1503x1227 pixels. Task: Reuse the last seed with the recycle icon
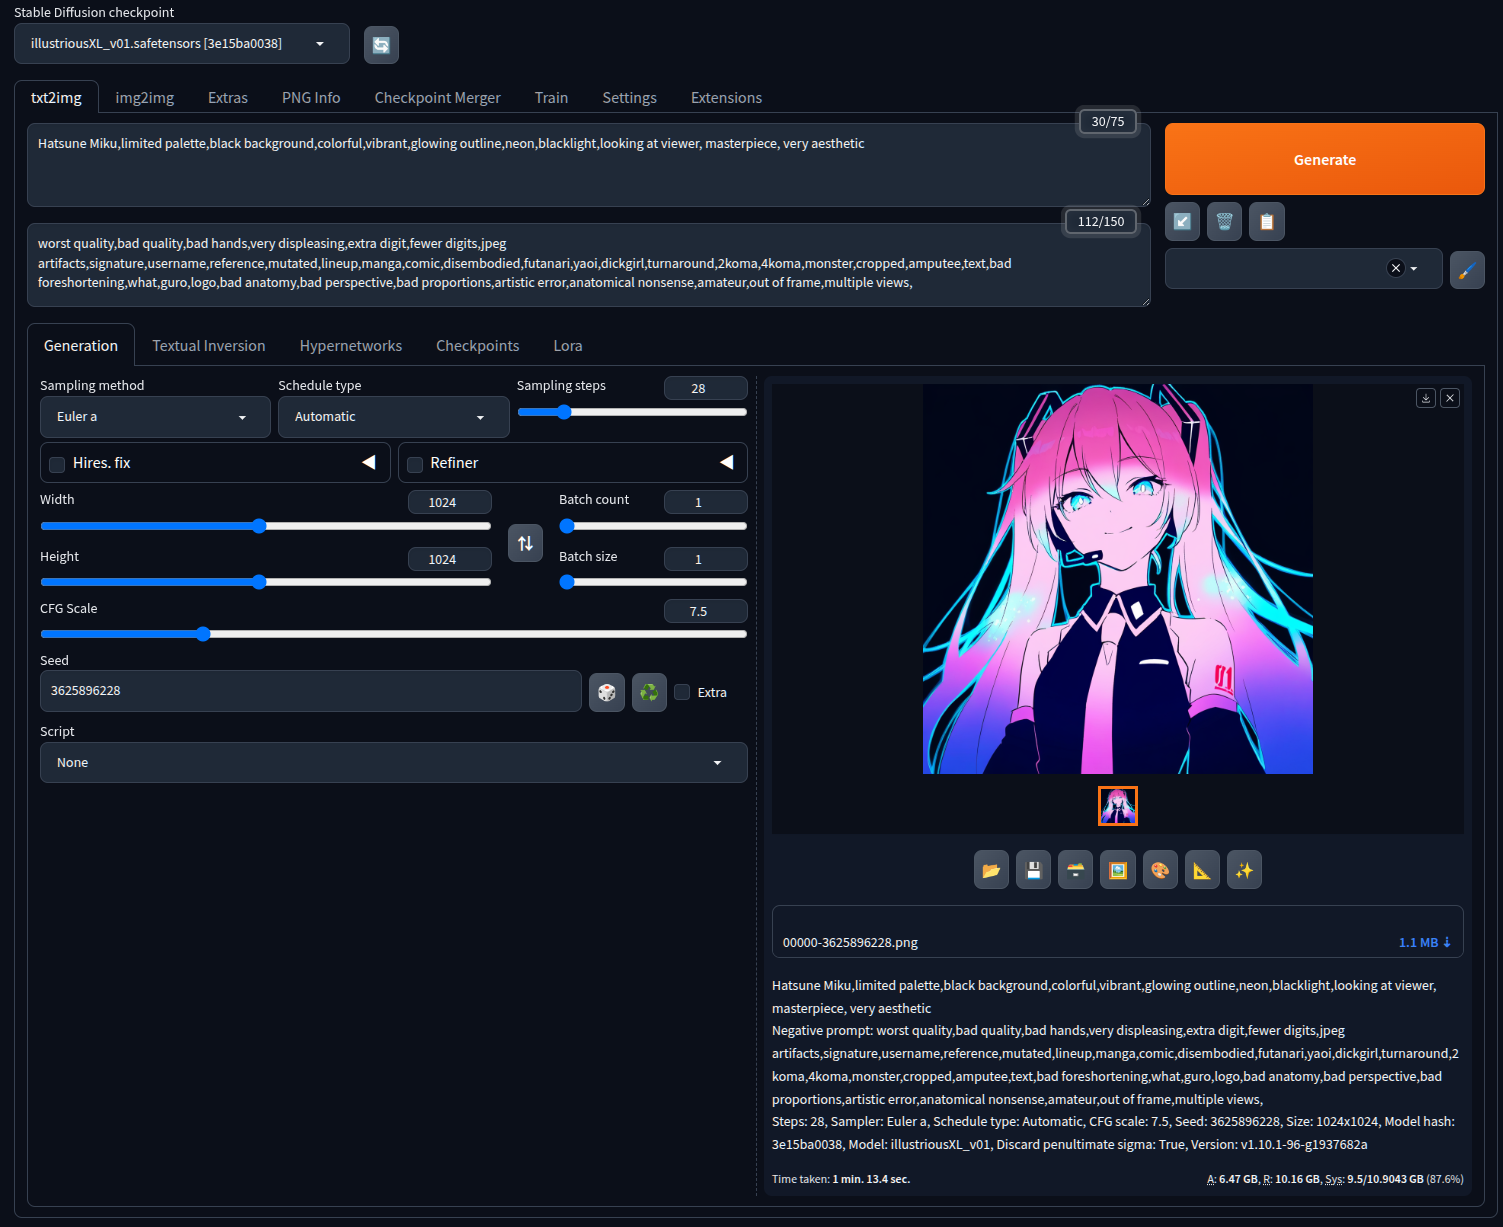tap(649, 692)
